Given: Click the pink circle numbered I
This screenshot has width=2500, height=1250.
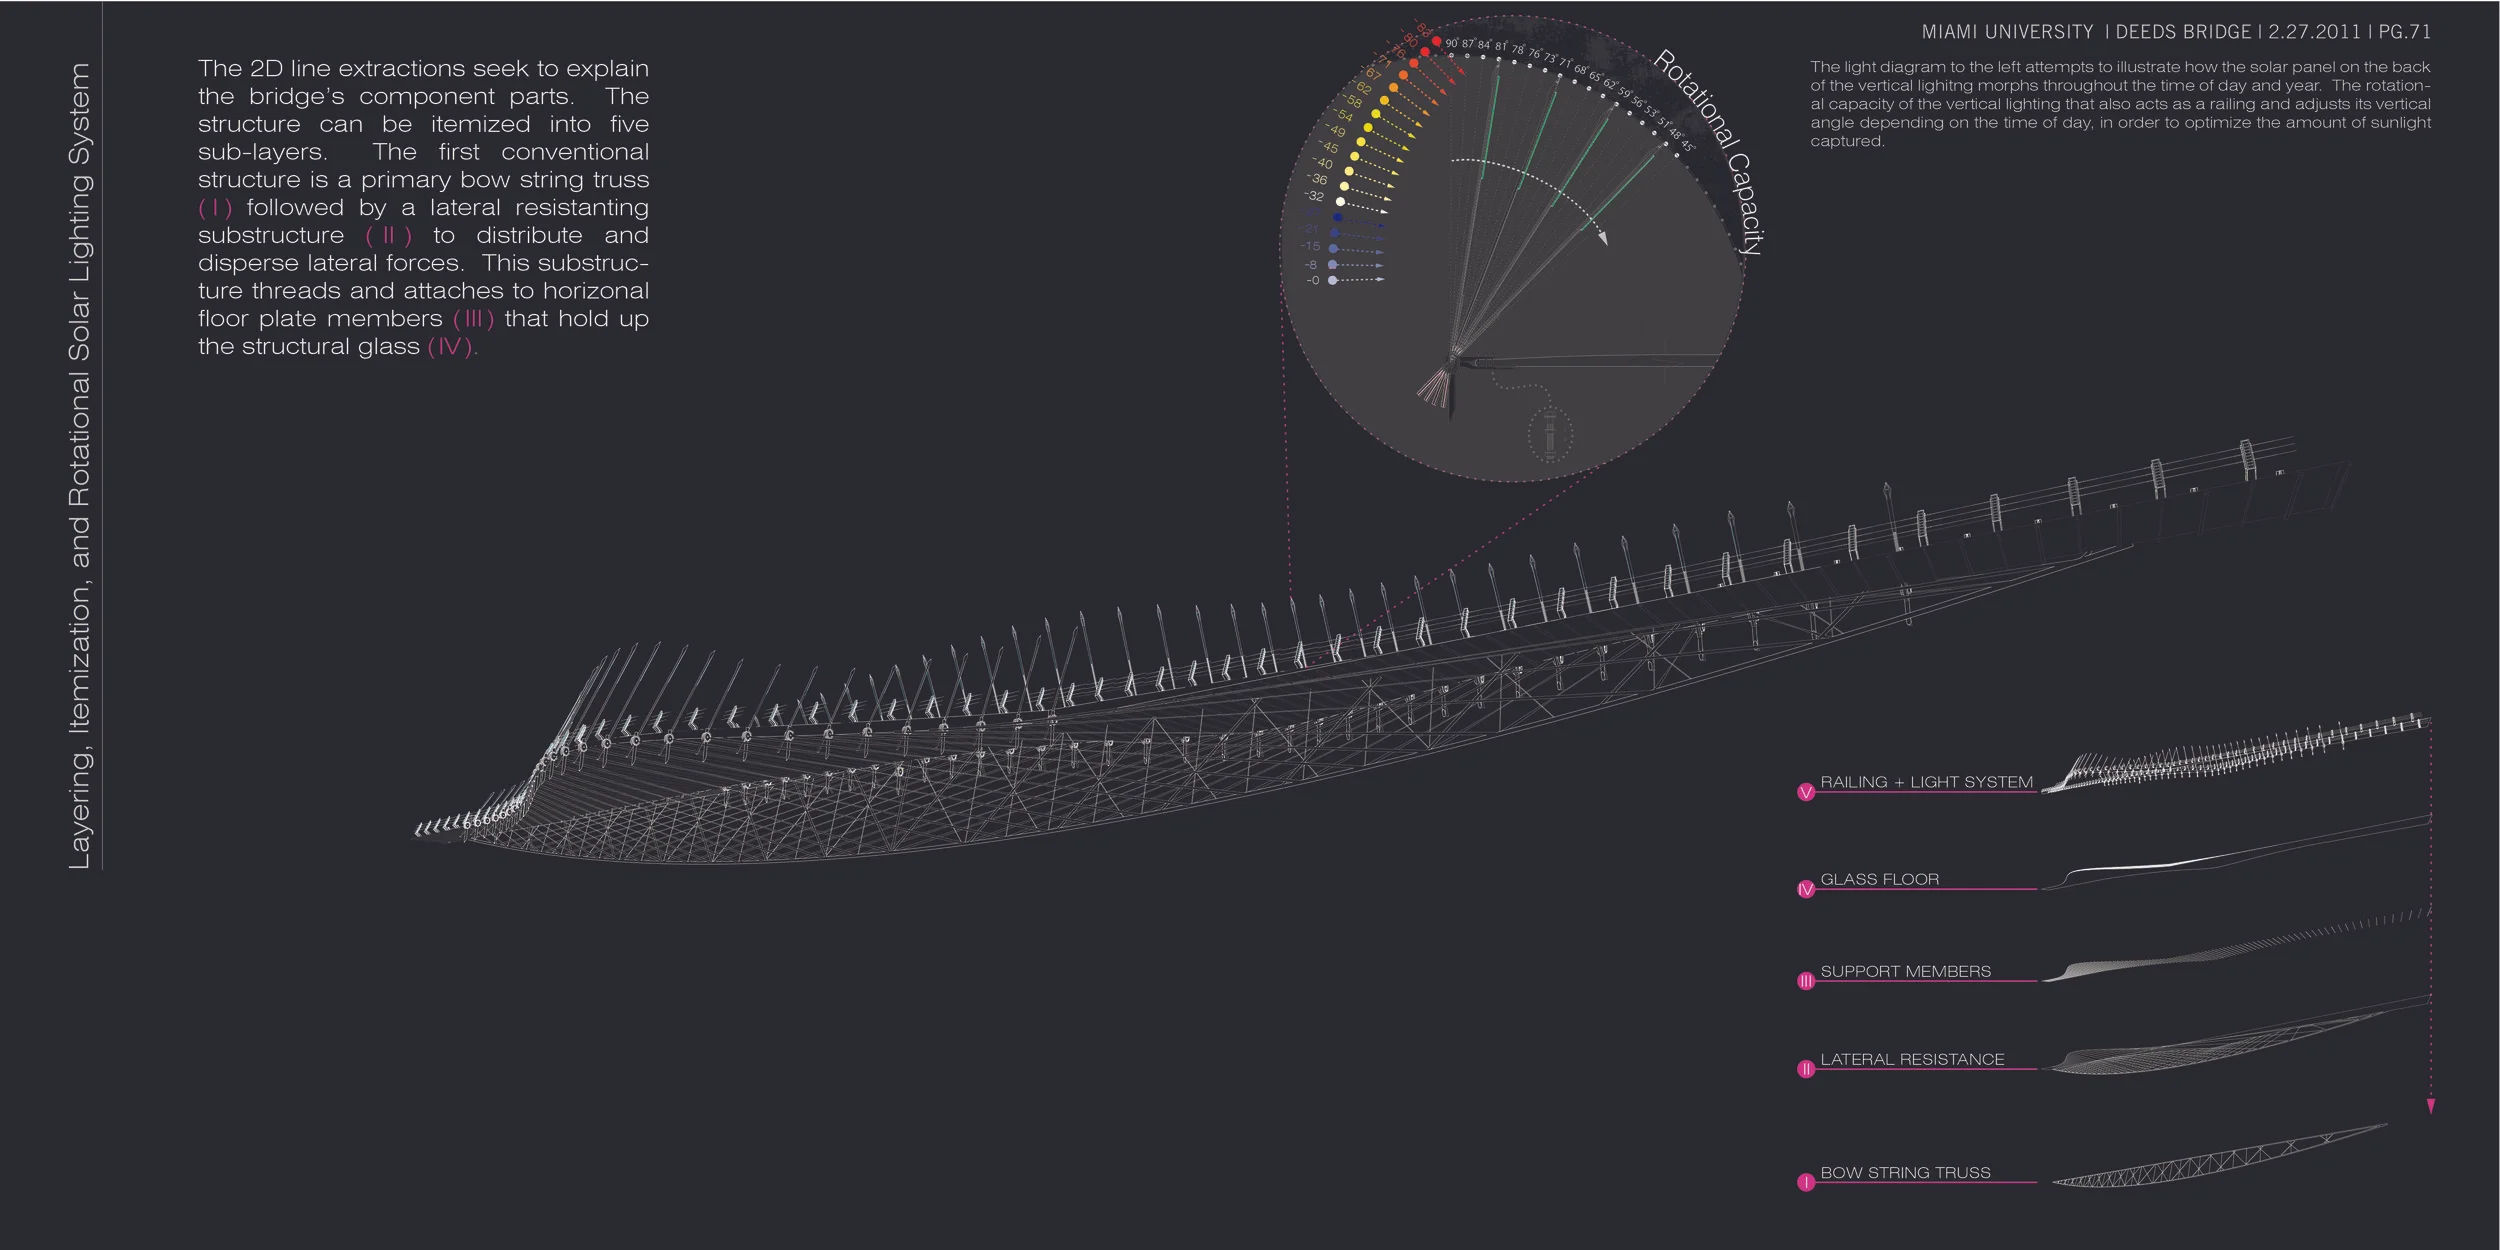Looking at the screenshot, I should click(1806, 1183).
